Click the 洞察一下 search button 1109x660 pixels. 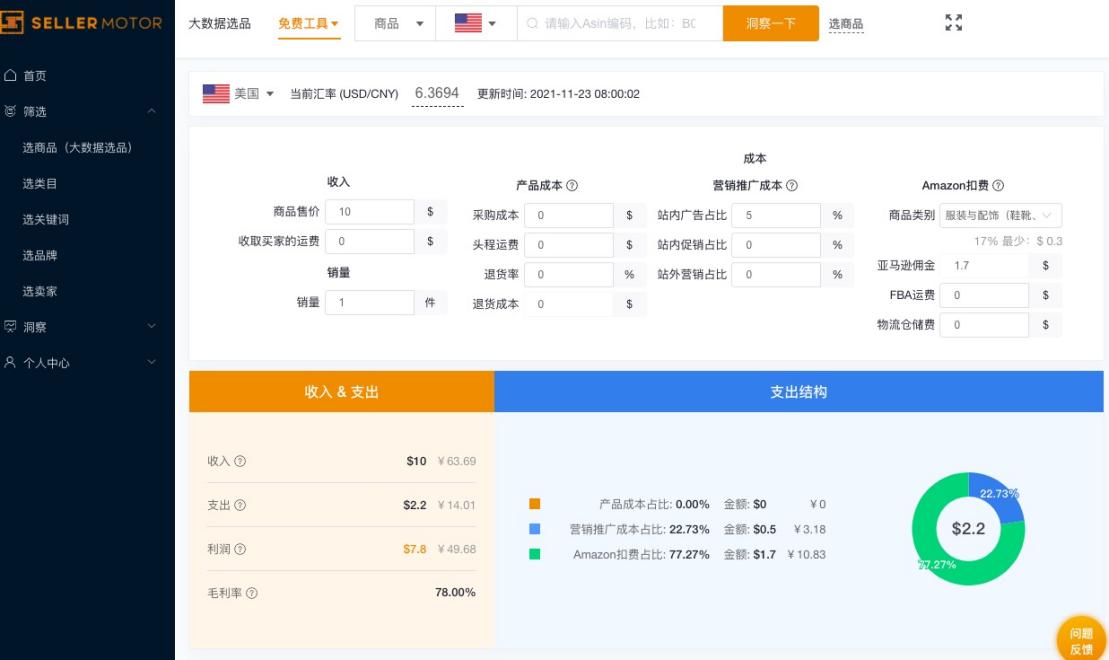770,23
